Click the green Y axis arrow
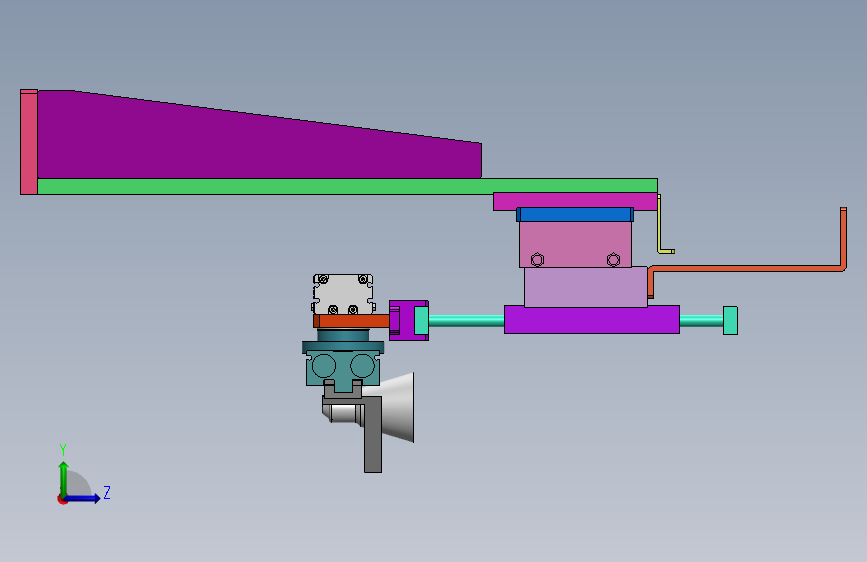 point(64,478)
